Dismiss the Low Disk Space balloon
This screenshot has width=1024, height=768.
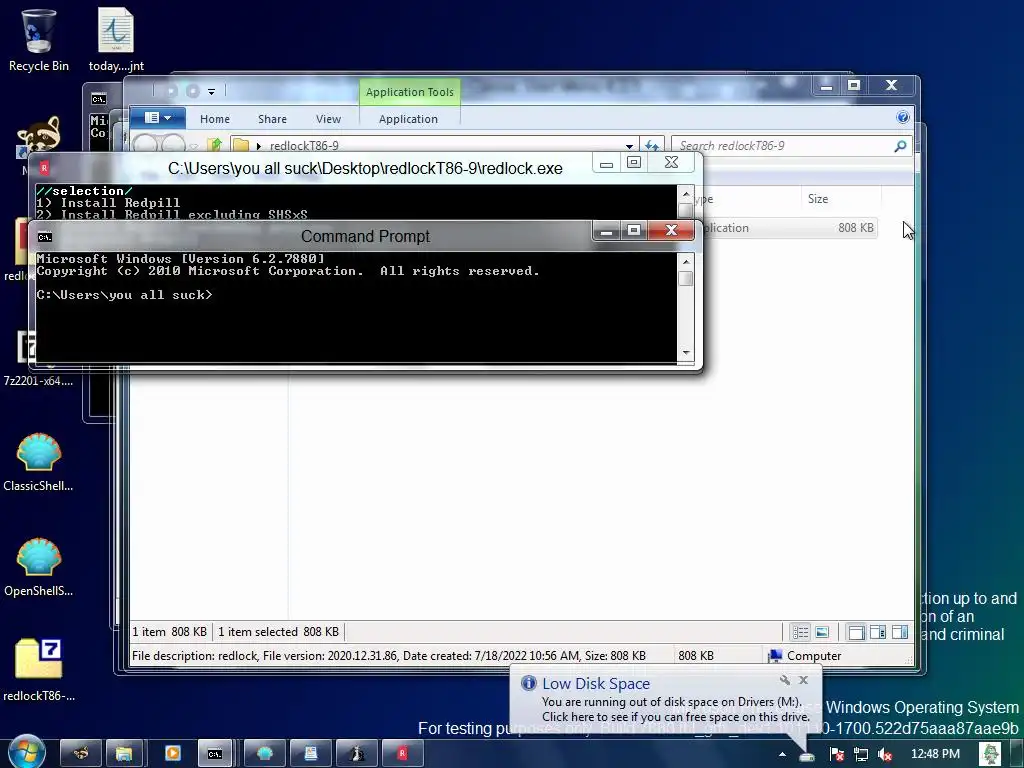803,680
